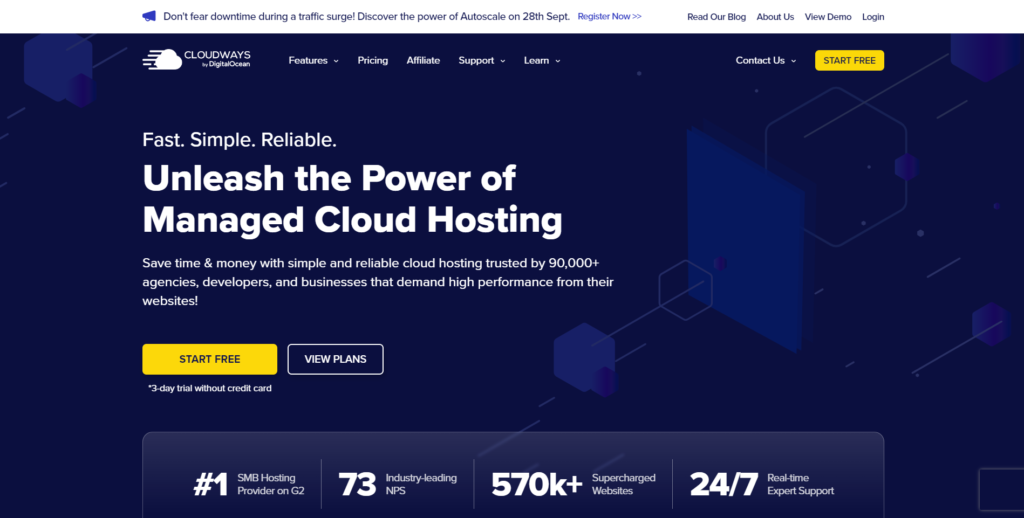
Task: Click the header START FREE button
Action: (x=850, y=60)
